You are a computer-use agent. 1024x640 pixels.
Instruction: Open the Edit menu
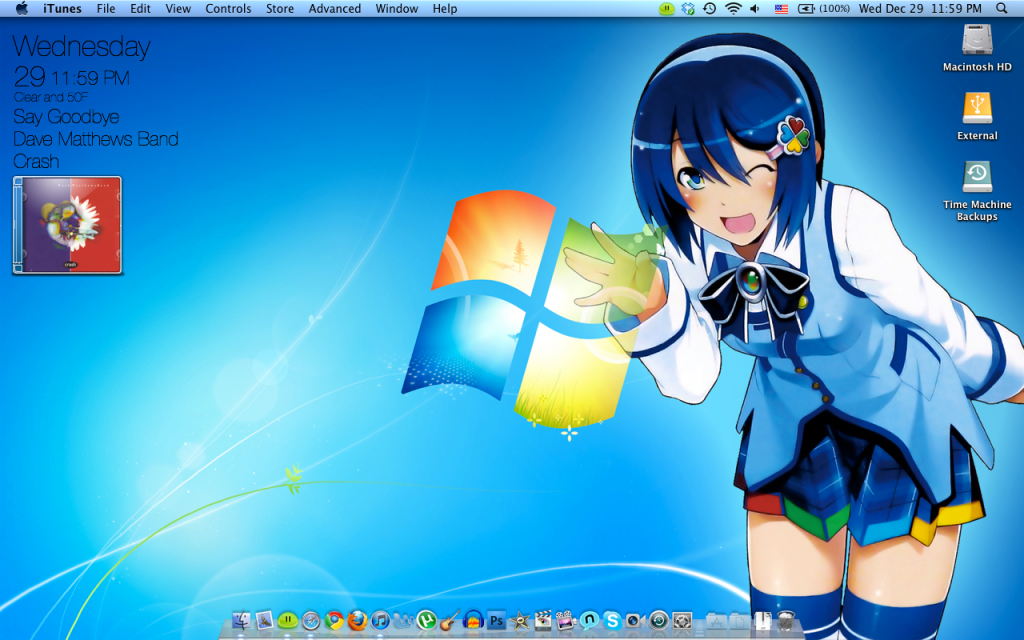(x=140, y=8)
